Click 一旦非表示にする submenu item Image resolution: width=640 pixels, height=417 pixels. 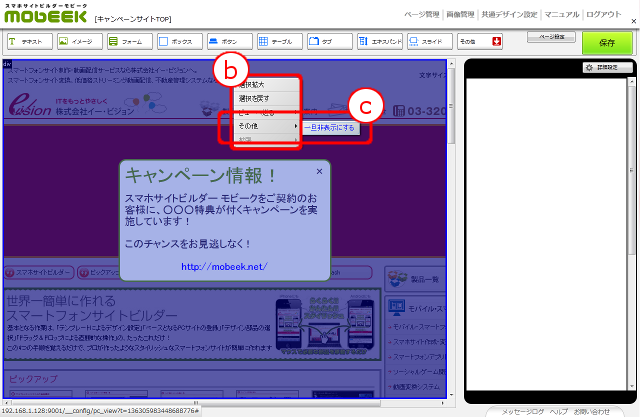[330, 128]
